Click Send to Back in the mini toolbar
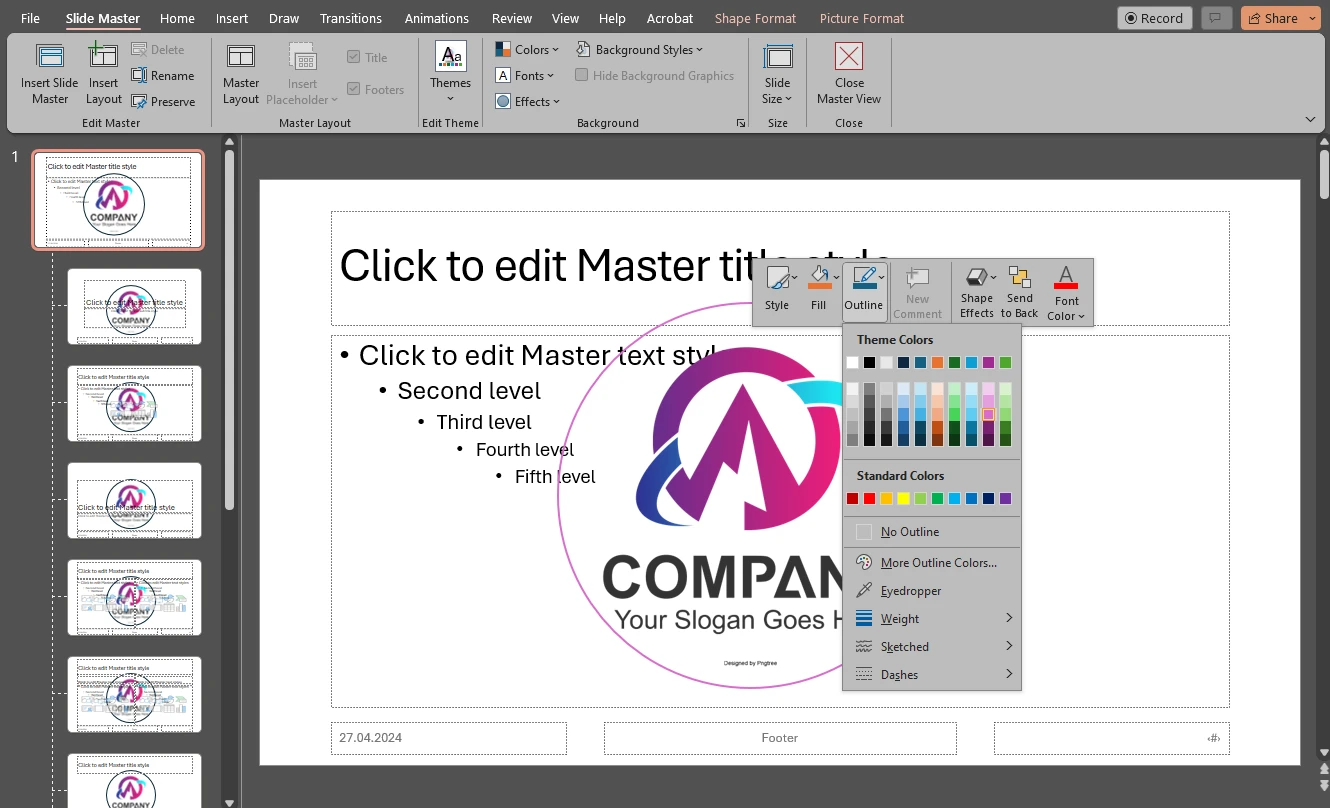The height and width of the screenshot is (808, 1330). coord(1019,290)
